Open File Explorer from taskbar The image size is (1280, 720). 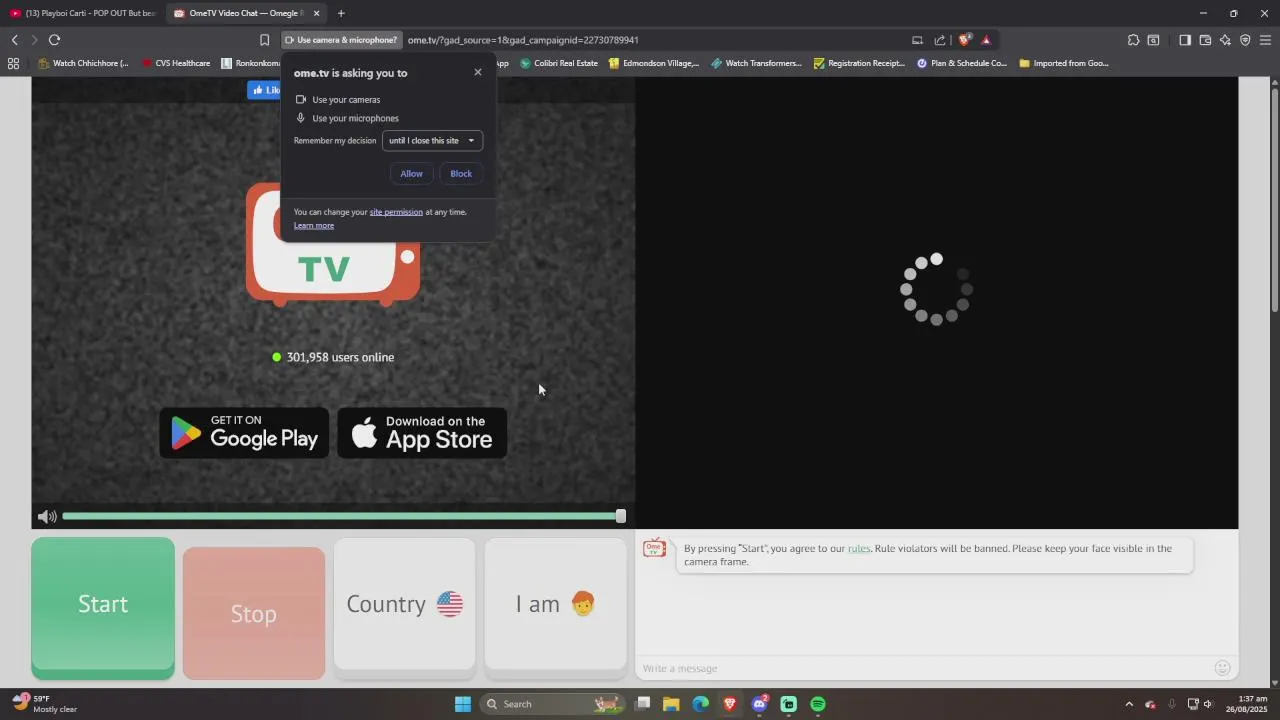(x=671, y=704)
